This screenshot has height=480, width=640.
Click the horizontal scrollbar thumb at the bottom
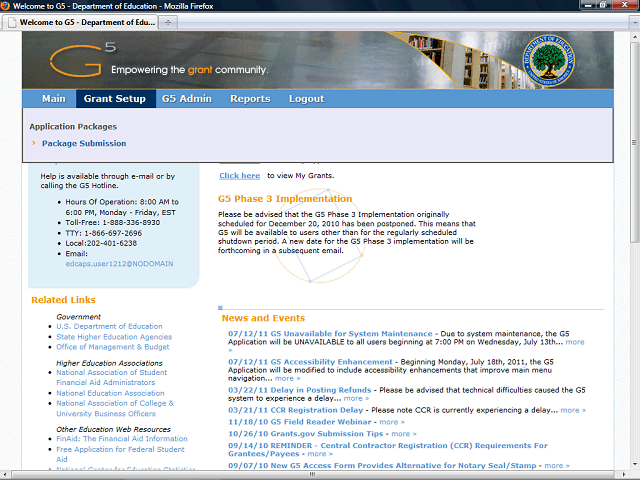click(x=313, y=474)
